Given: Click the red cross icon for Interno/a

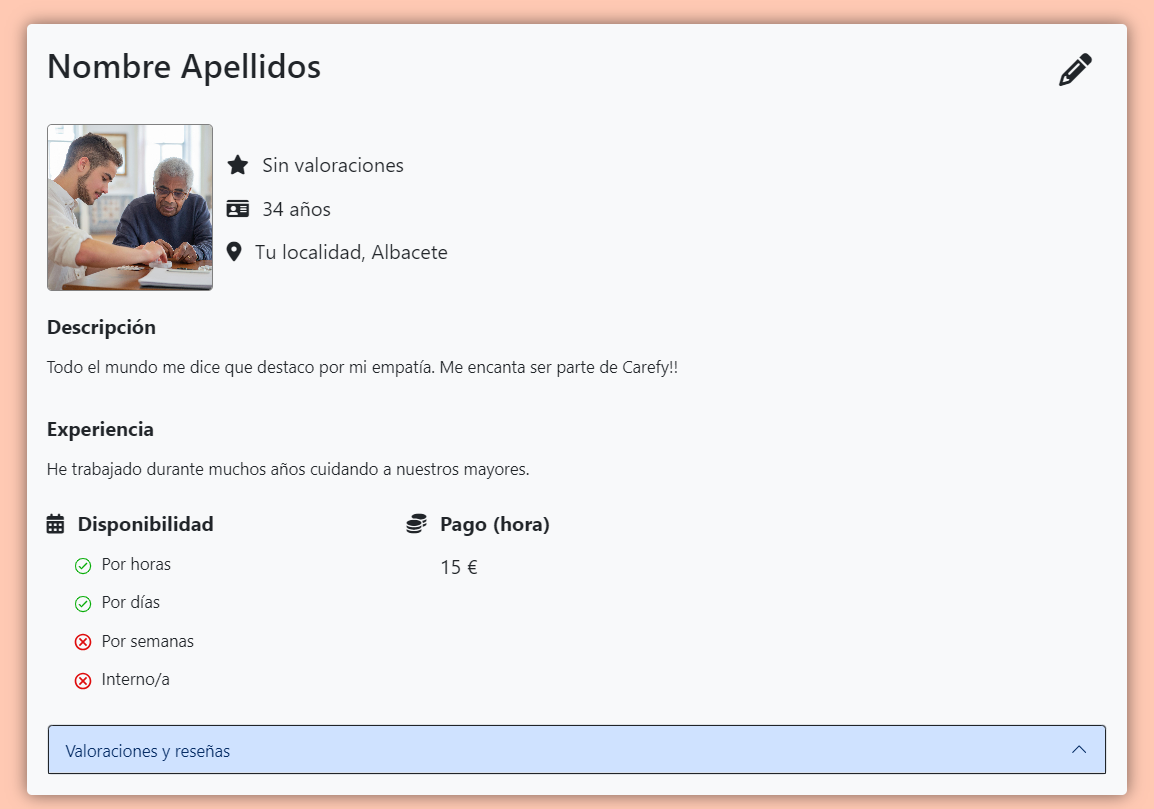Looking at the screenshot, I should [x=83, y=679].
